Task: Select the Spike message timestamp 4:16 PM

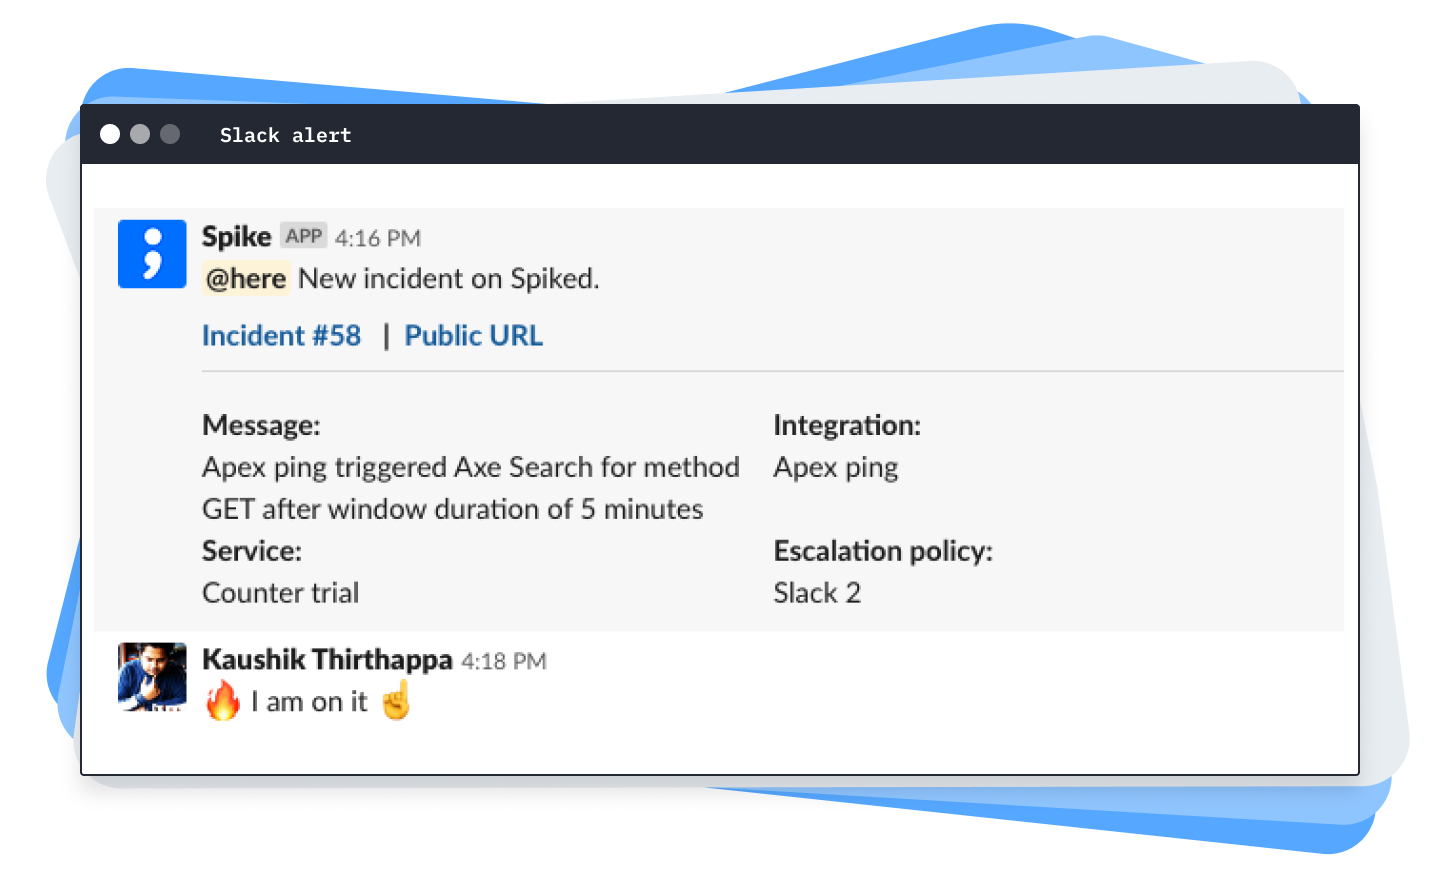Action: 378,237
